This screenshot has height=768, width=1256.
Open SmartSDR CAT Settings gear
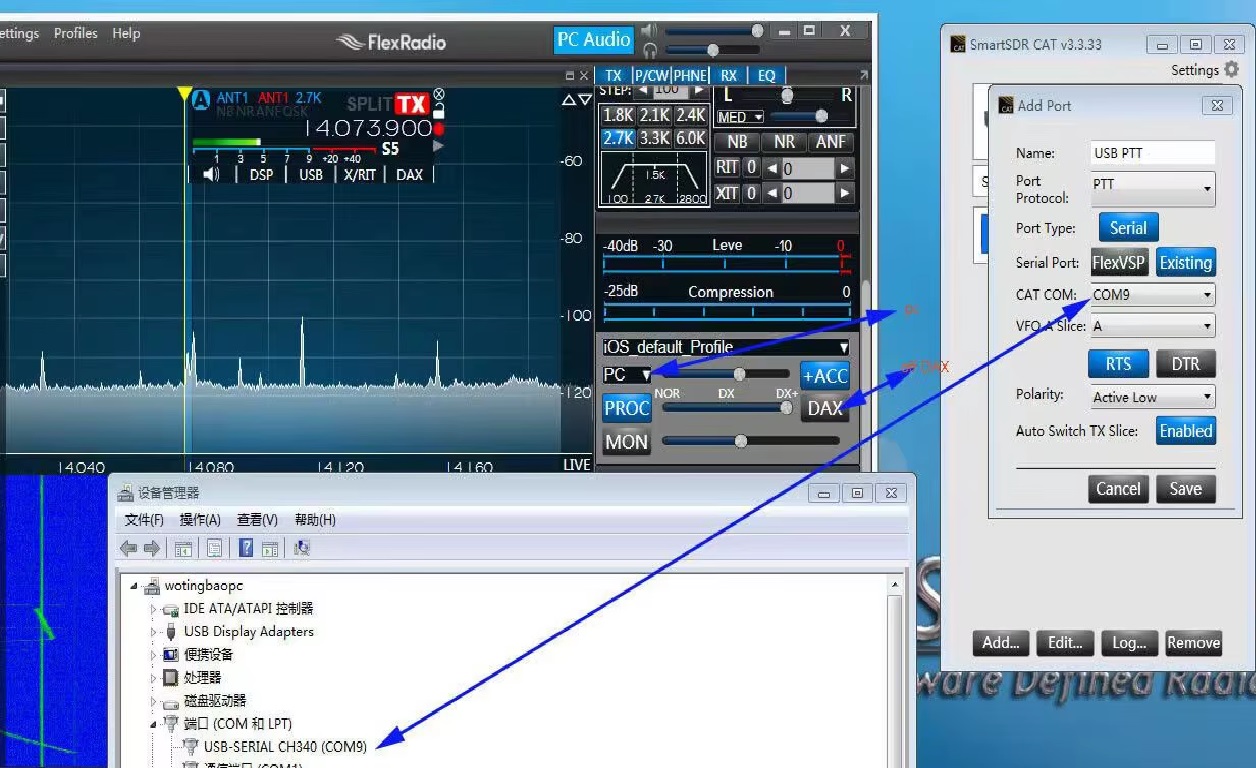point(1231,69)
